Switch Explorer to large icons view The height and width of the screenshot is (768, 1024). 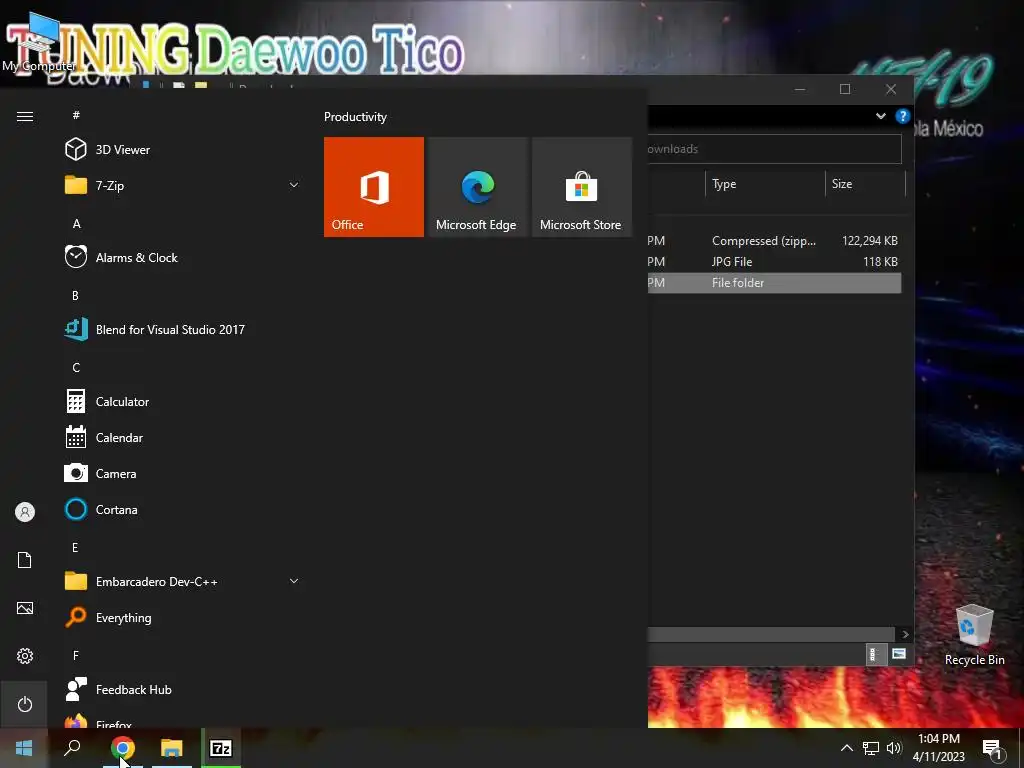[x=899, y=654]
